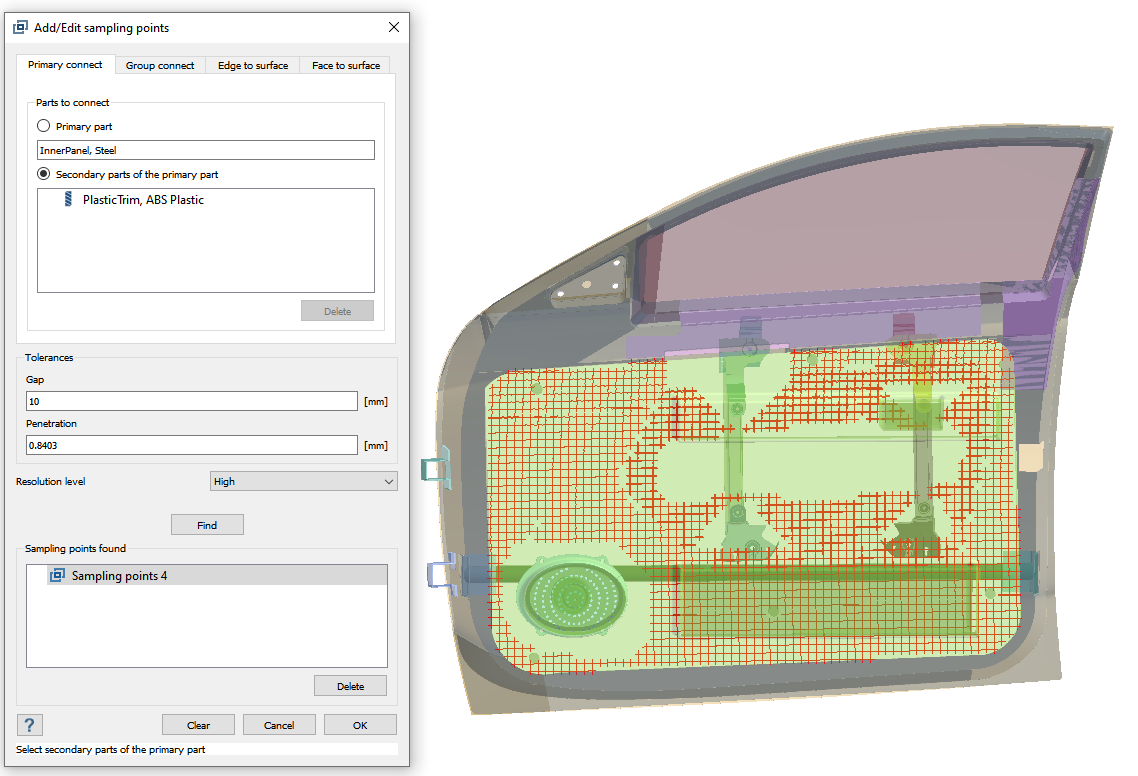Switch to the Face to surface tab
The width and height of the screenshot is (1138, 776).
click(346, 65)
